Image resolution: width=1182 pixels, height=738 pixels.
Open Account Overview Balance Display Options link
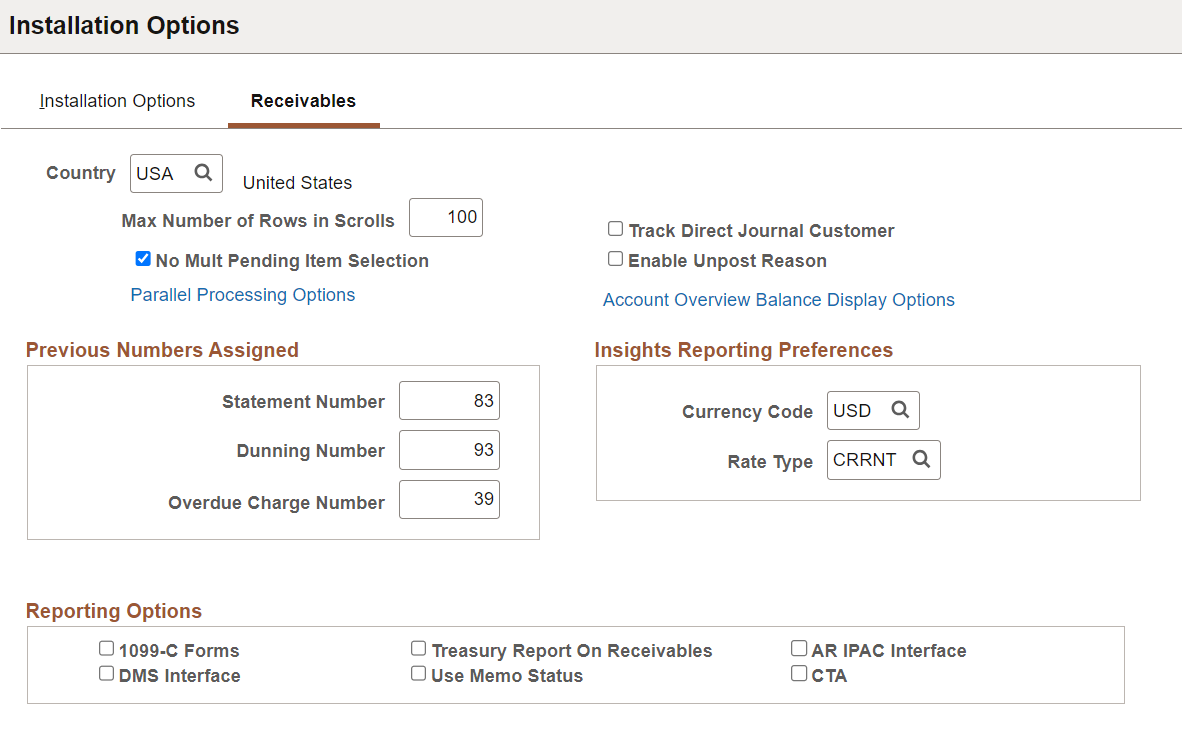[779, 300]
